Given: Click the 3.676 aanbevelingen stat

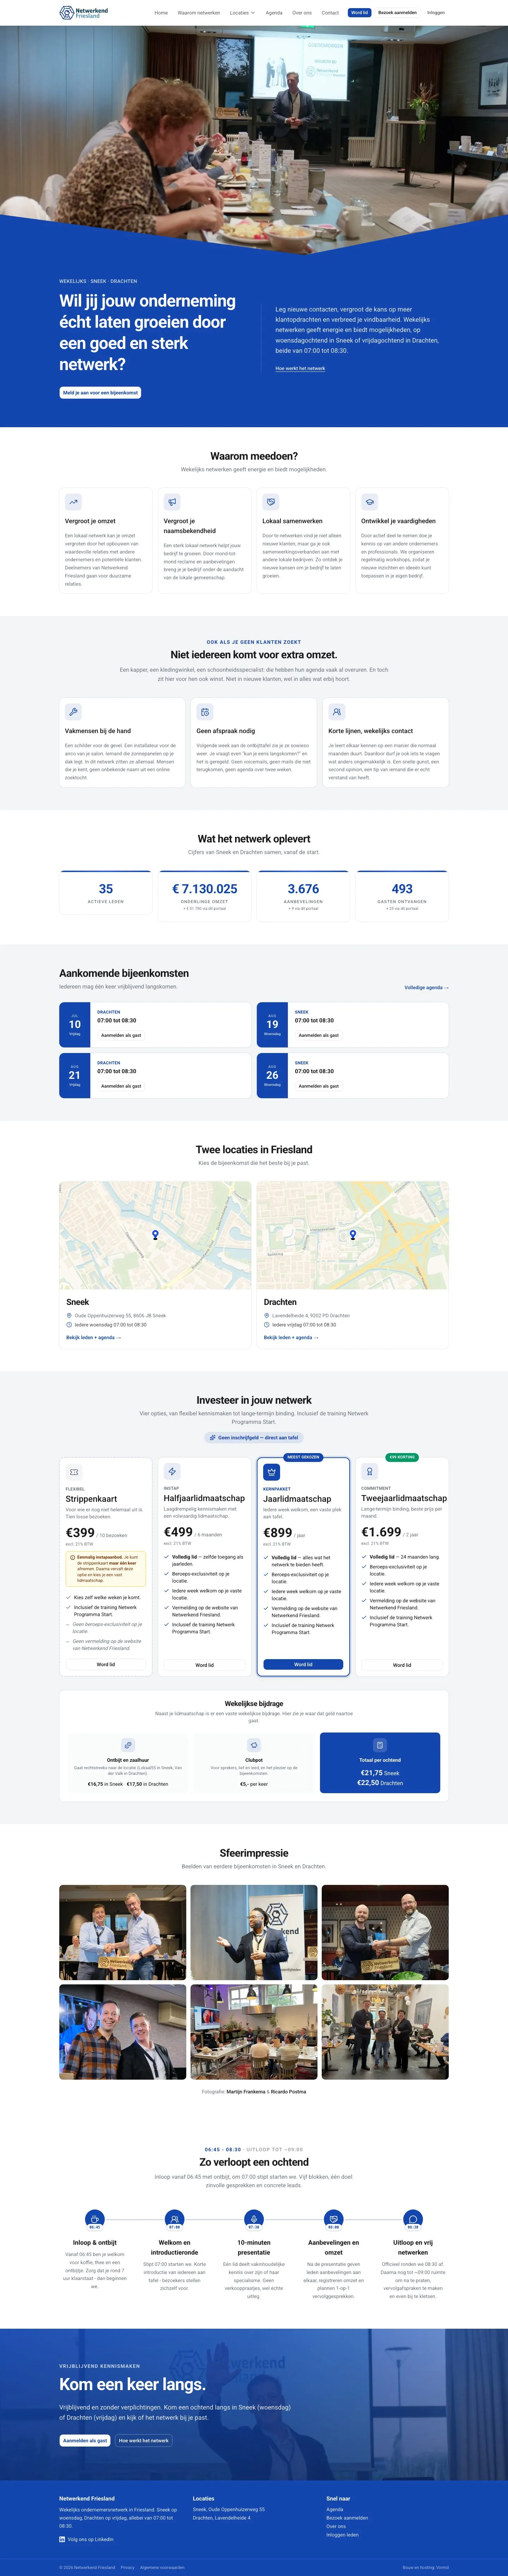Looking at the screenshot, I should click(x=303, y=889).
